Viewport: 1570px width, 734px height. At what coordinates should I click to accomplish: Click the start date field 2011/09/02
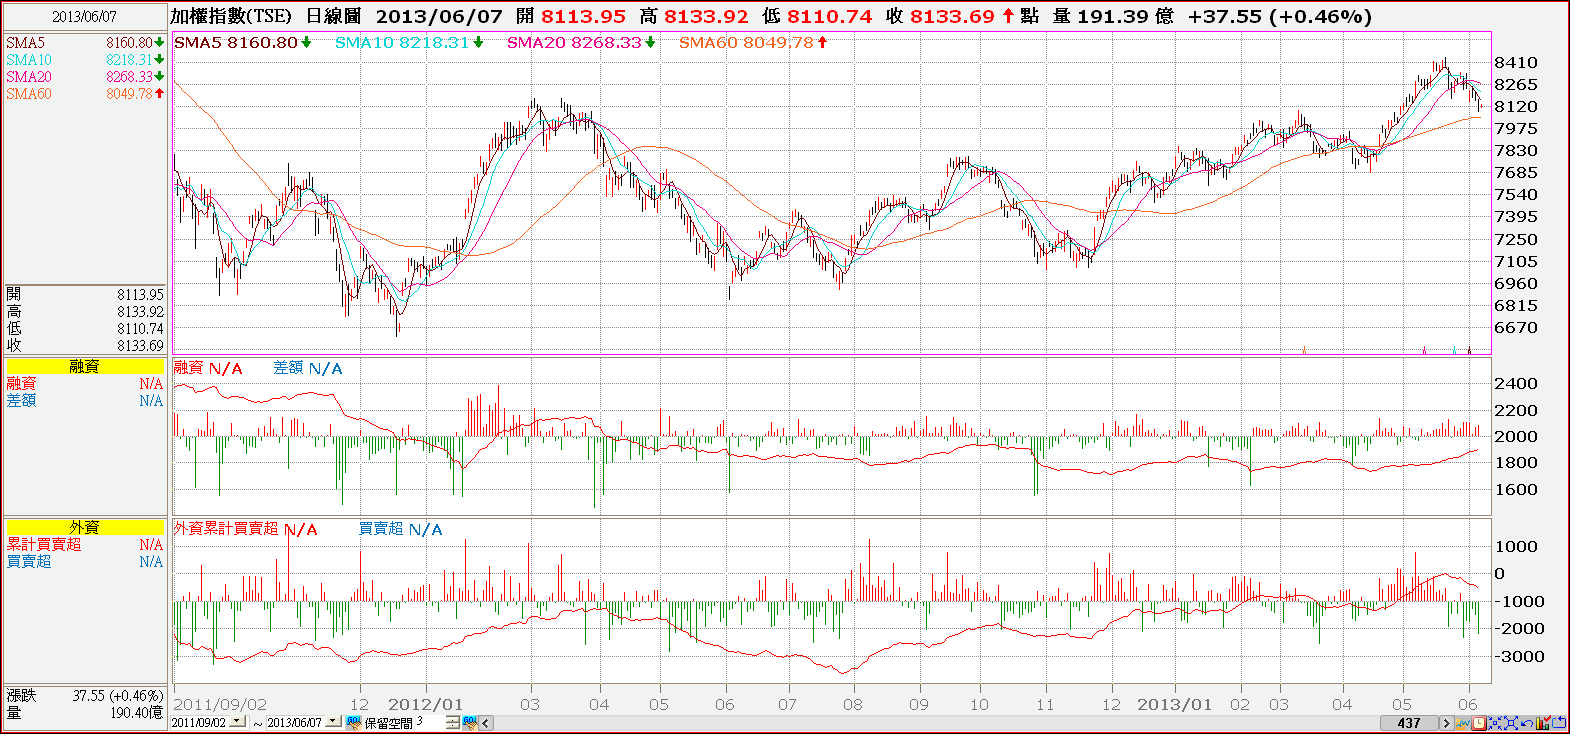(200, 722)
